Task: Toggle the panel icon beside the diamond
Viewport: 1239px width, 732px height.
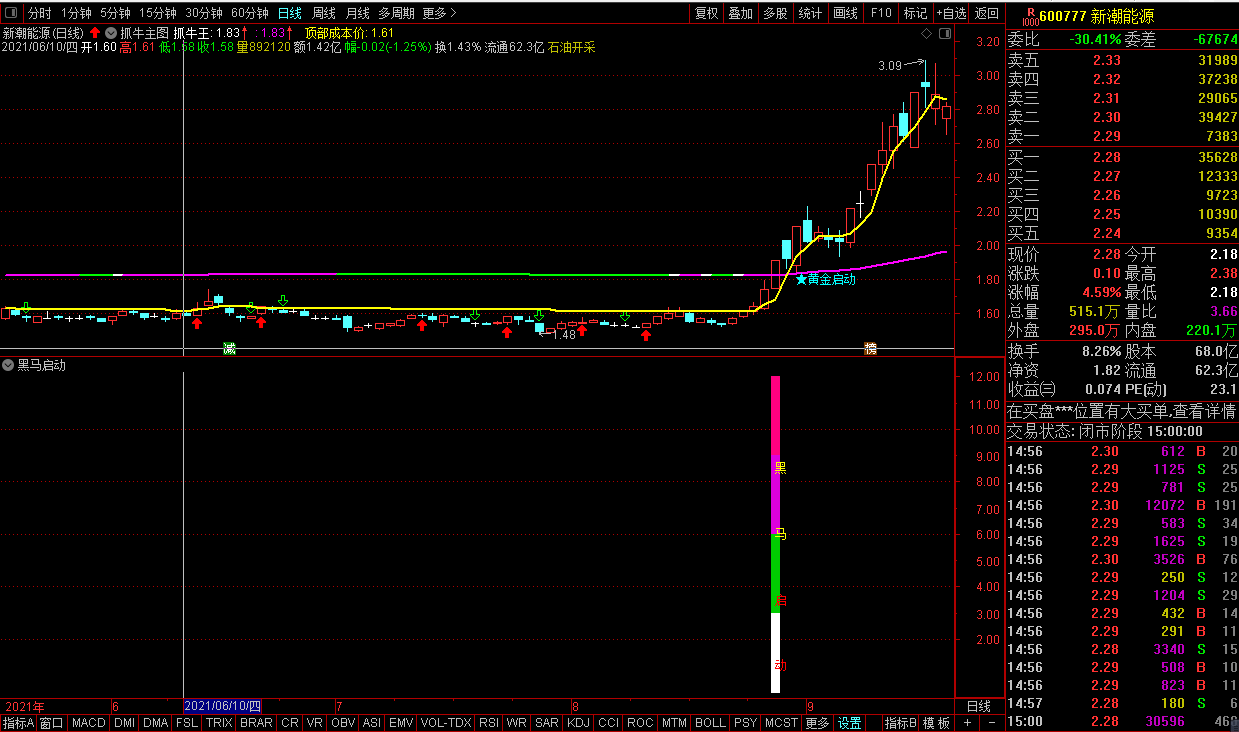Action: tap(943, 34)
